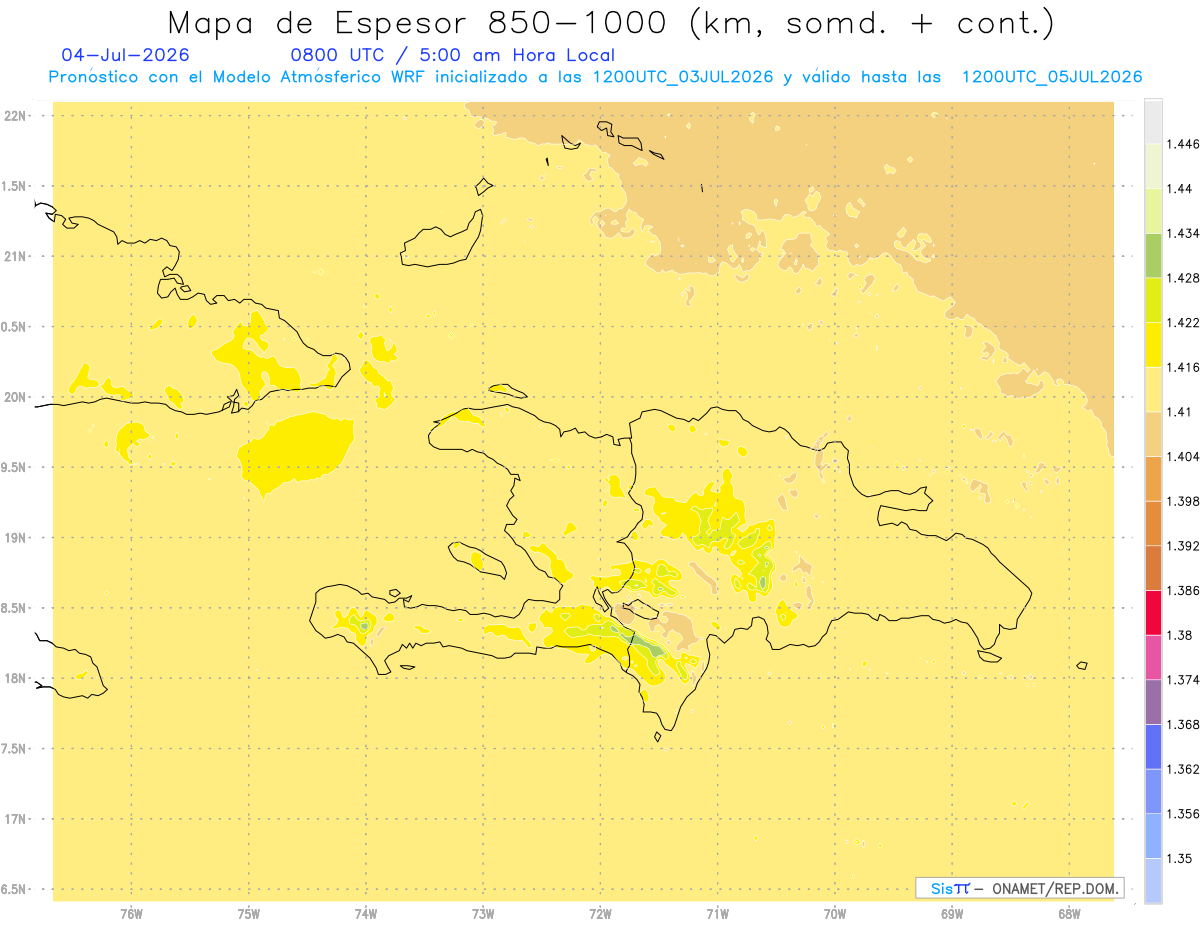Select the date label '04-Jul-2026'
This screenshot has height=927, width=1200.
(x=125, y=55)
